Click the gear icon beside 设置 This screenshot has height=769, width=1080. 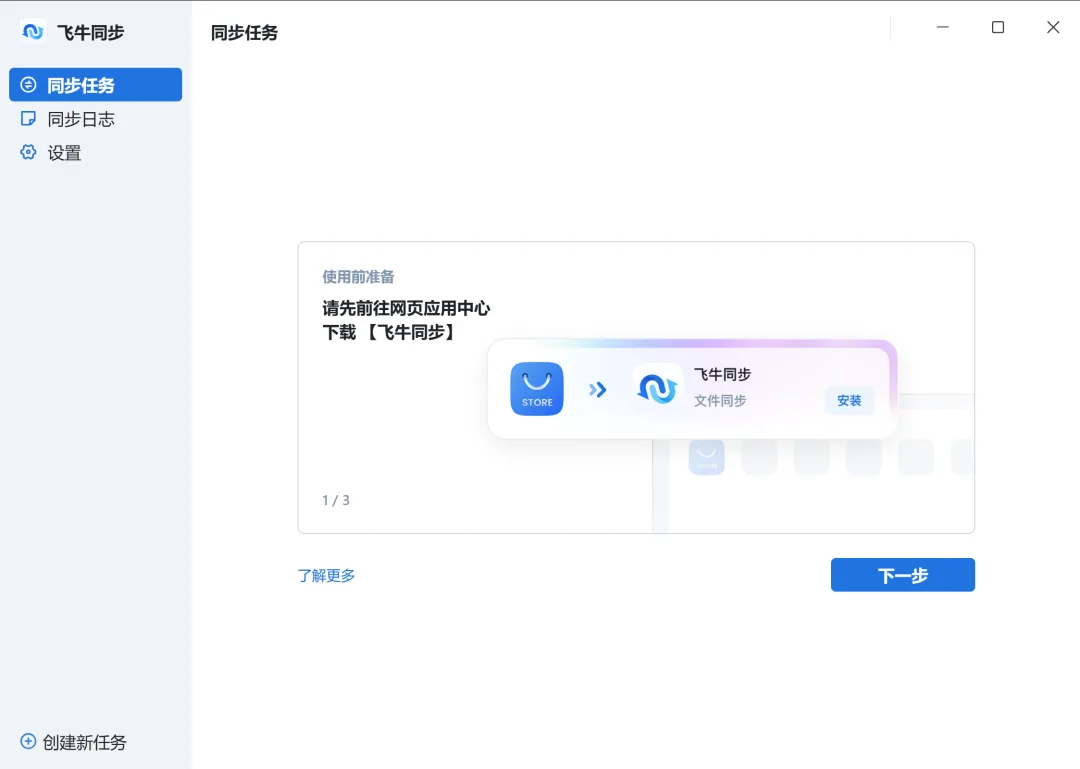point(28,152)
